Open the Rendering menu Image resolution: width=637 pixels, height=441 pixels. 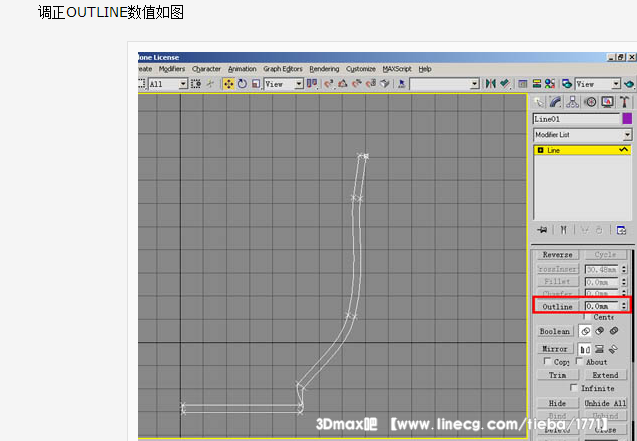click(324, 69)
